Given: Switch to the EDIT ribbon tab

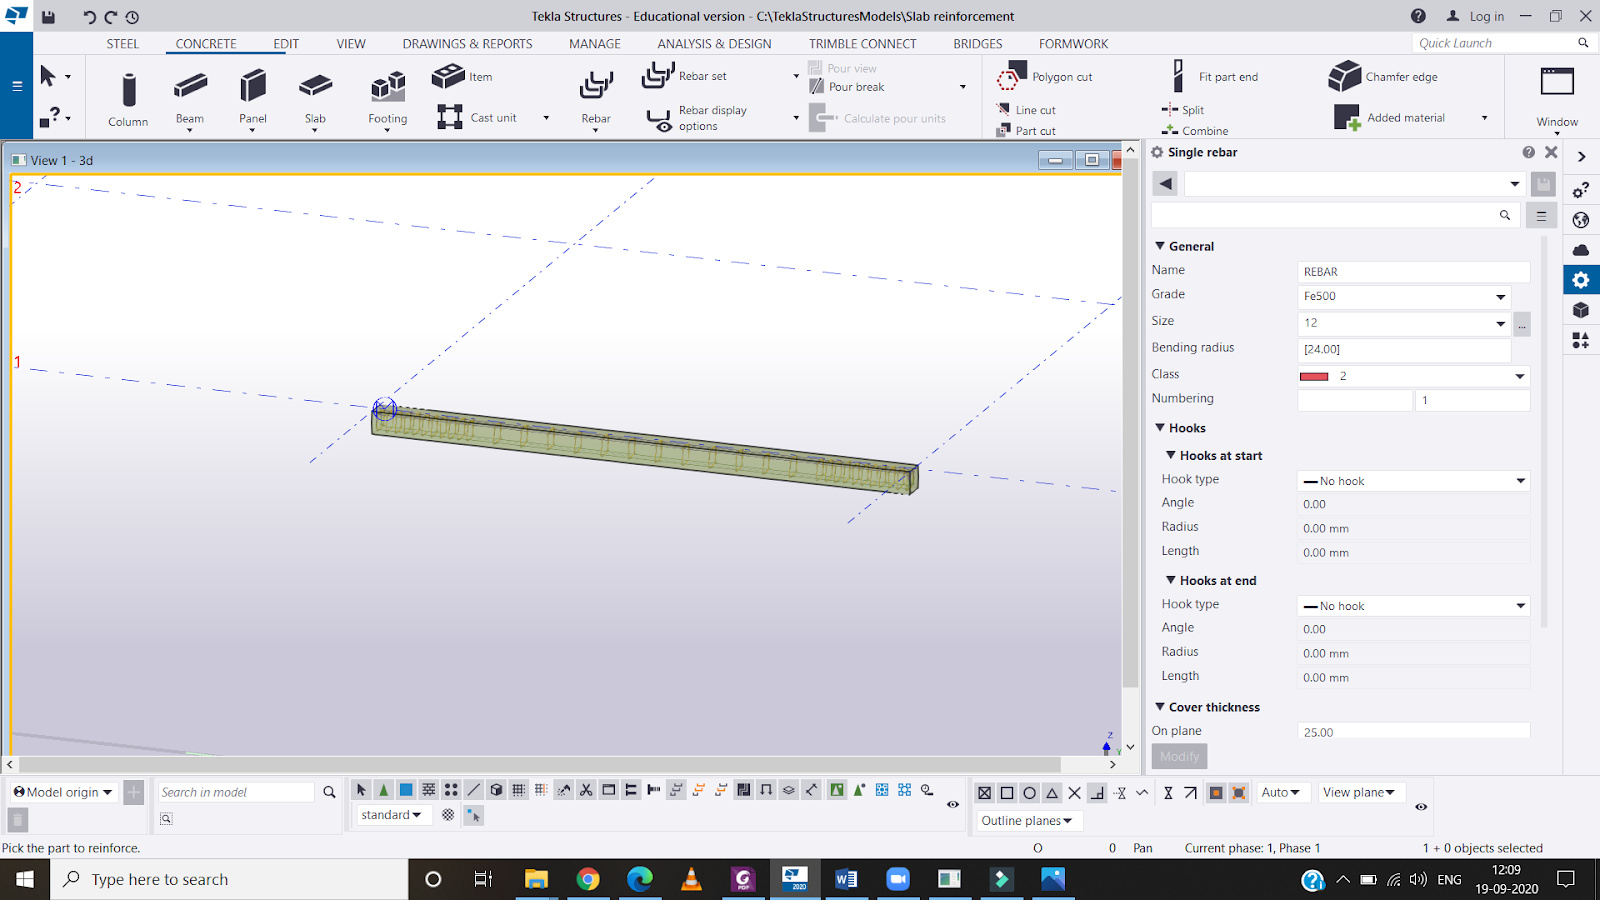Looking at the screenshot, I should (x=286, y=44).
